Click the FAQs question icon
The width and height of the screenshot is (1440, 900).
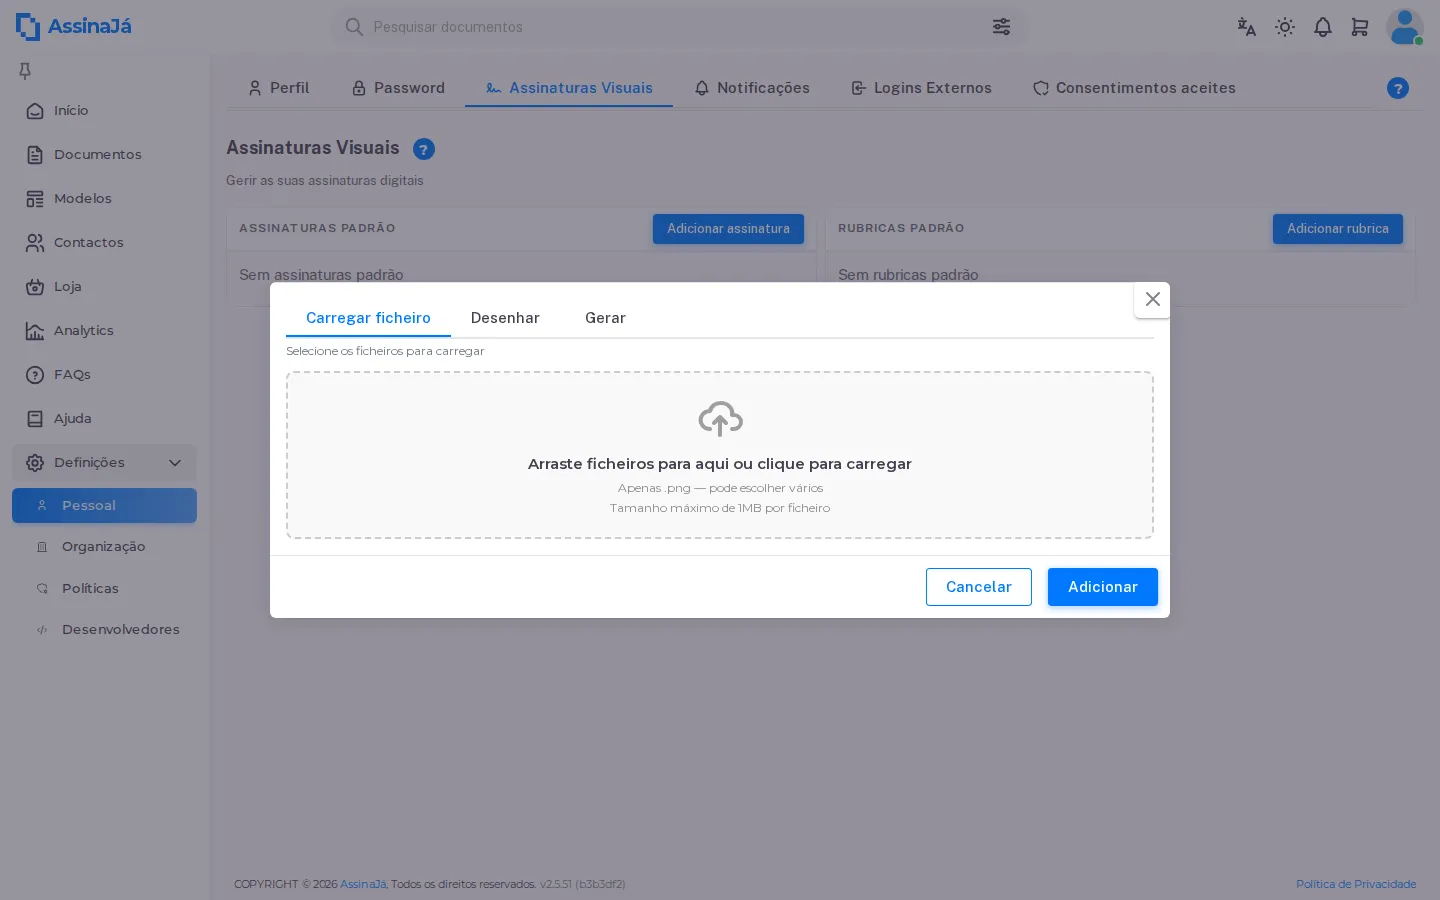point(35,375)
